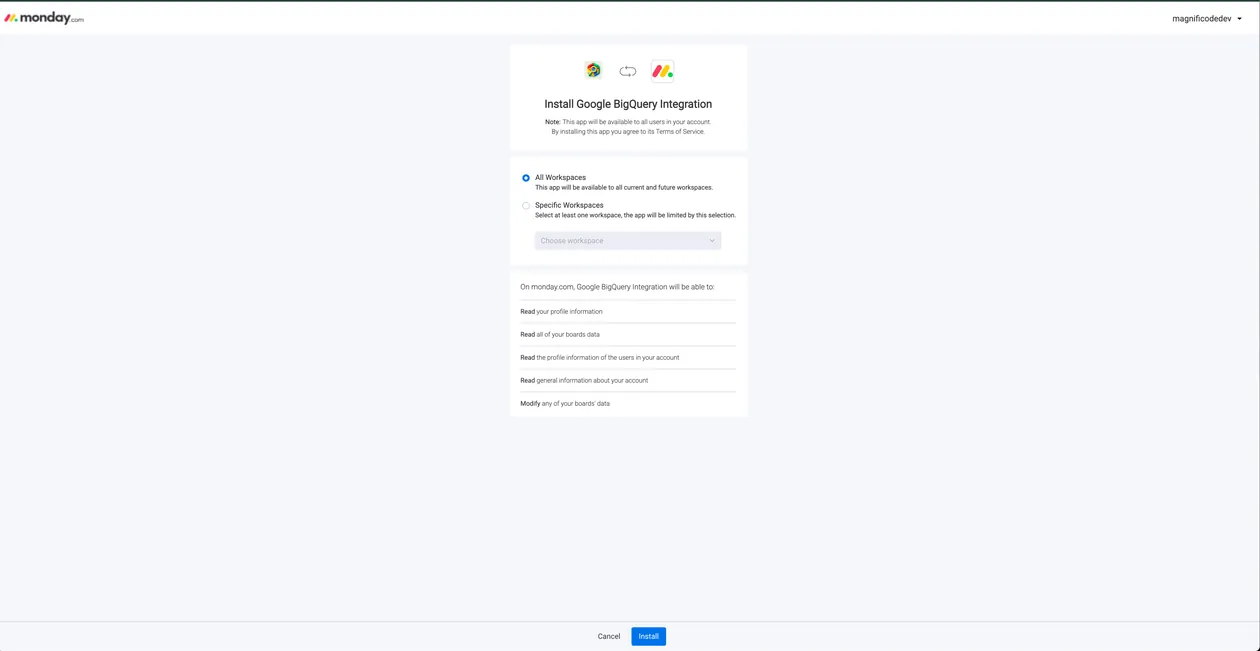
Task: Click the 'Google BigQuery Integration will be able to' line
Action: click(x=617, y=287)
